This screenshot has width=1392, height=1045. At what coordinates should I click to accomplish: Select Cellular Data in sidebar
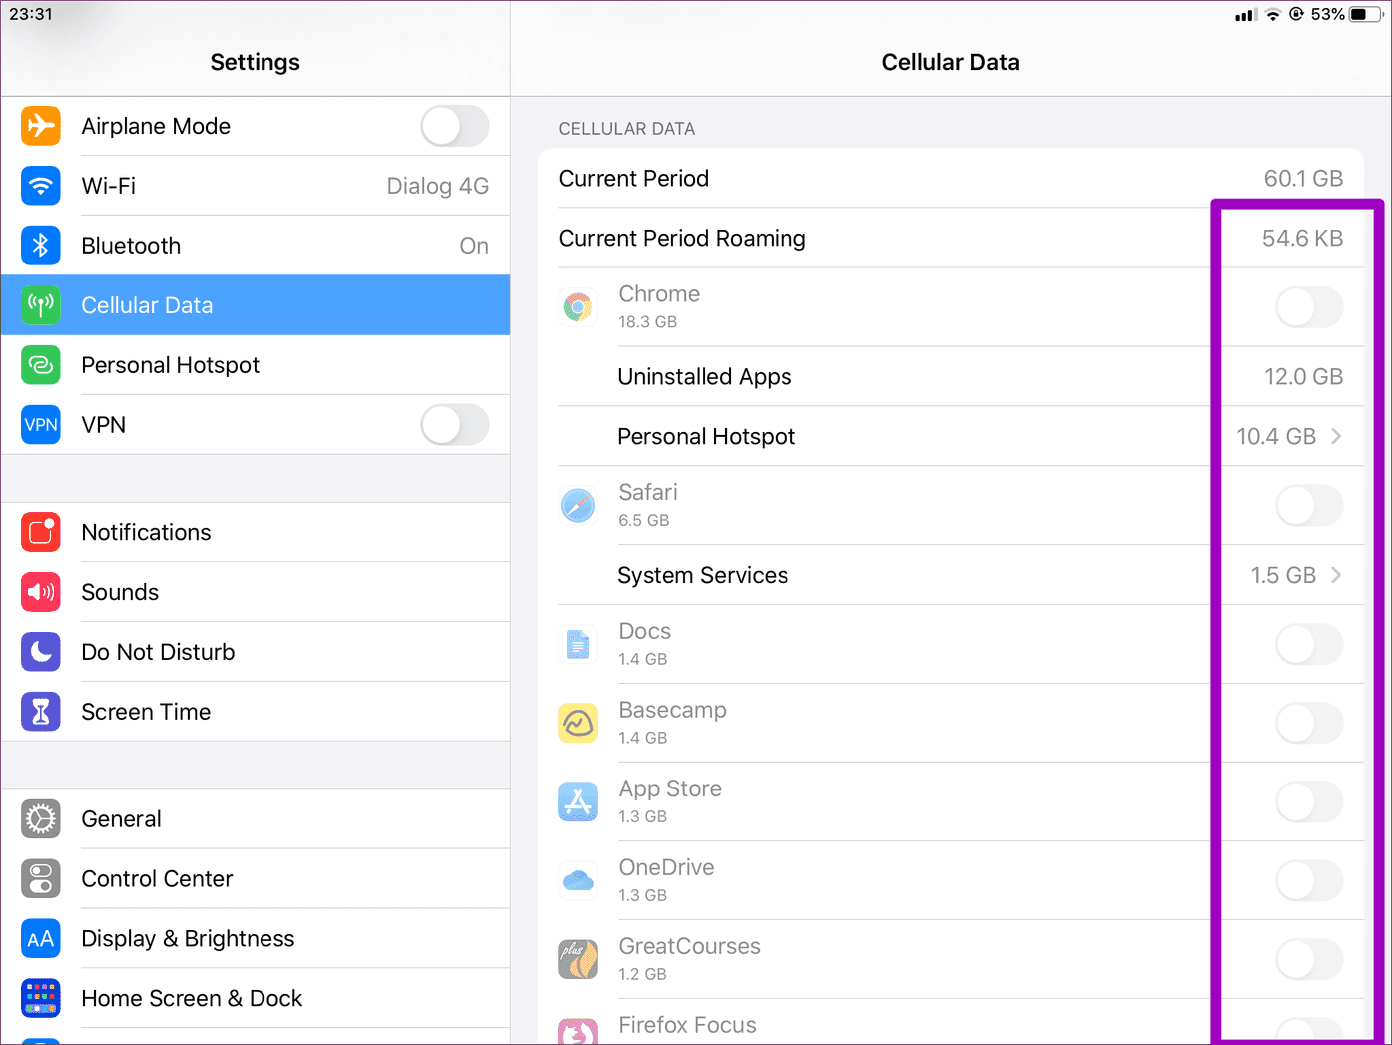[256, 305]
